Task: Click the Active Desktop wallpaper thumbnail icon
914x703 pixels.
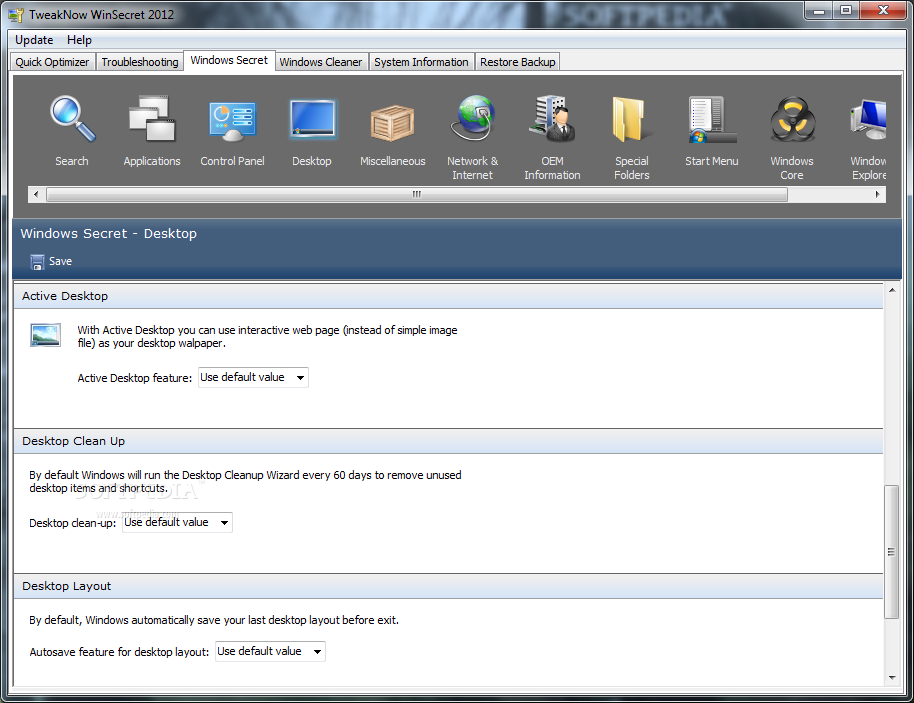Action: [45, 335]
